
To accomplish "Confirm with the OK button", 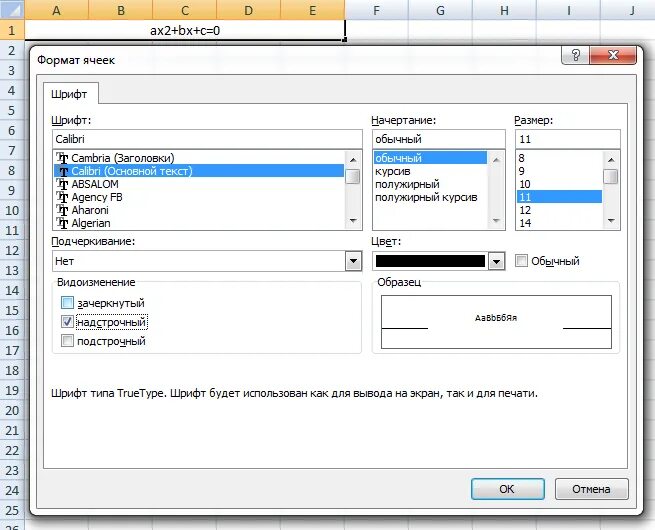I will 508,489.
